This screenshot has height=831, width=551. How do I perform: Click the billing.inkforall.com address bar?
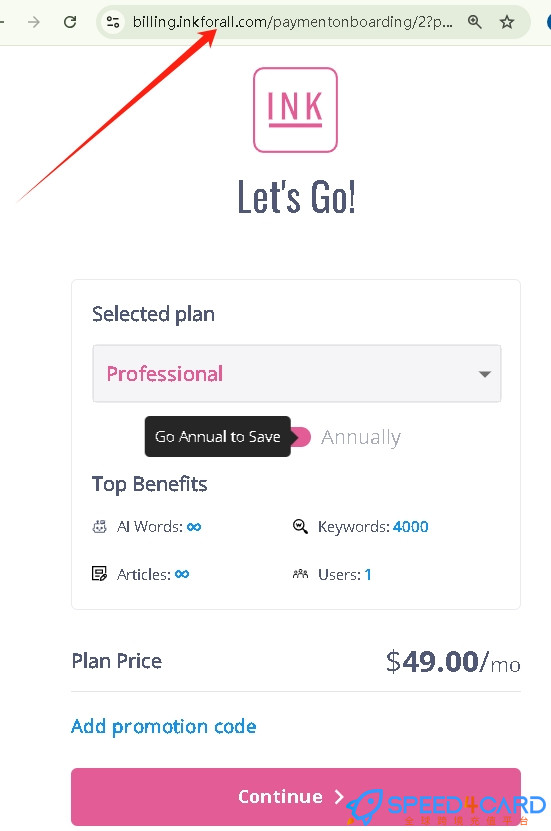pyautogui.click(x=292, y=22)
